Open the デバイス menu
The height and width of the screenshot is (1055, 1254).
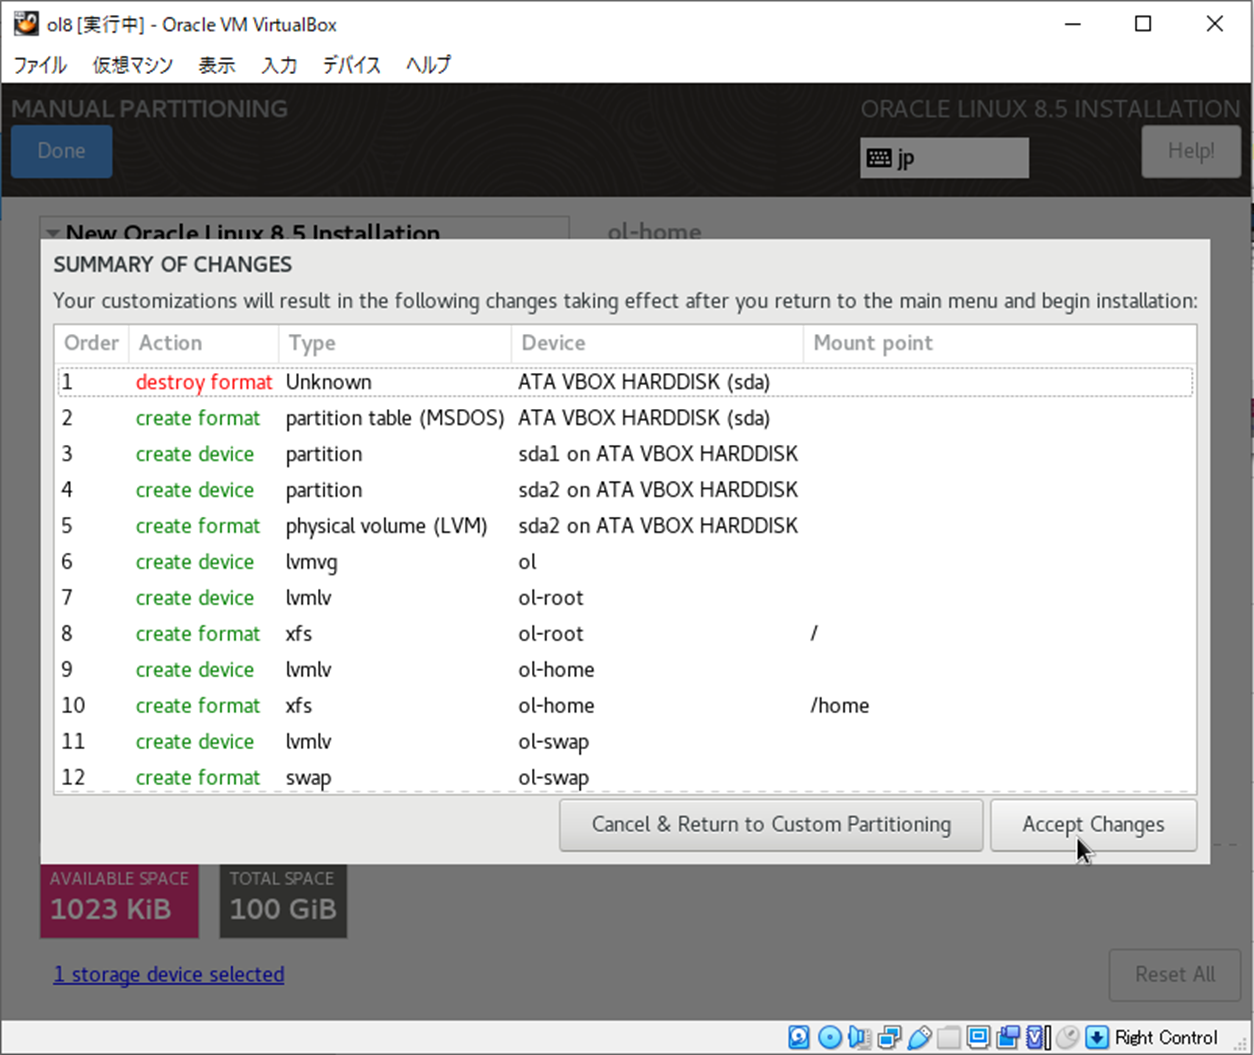(351, 65)
